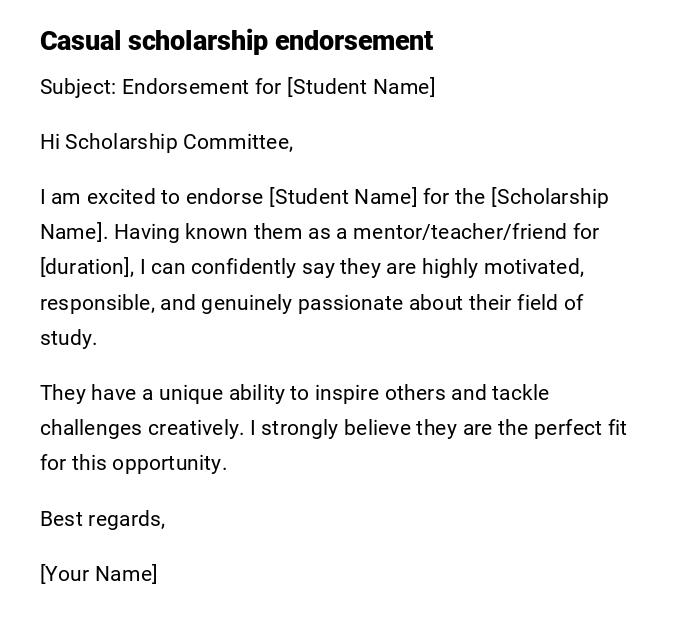
Task: Click the word "responsible"
Action: [96, 303]
